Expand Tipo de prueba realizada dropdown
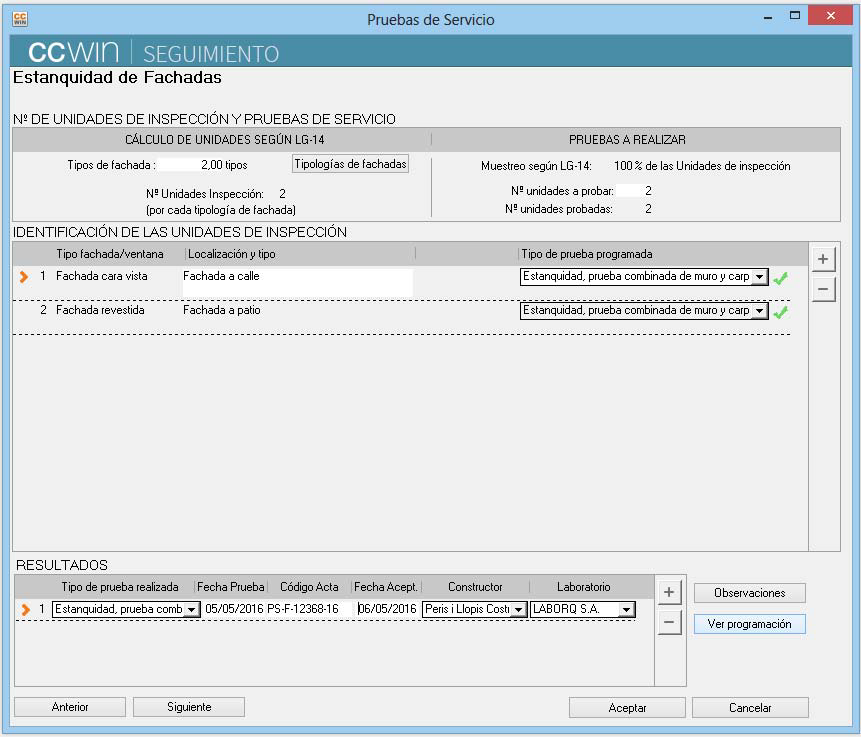Image resolution: width=861 pixels, height=737 pixels. [191, 610]
